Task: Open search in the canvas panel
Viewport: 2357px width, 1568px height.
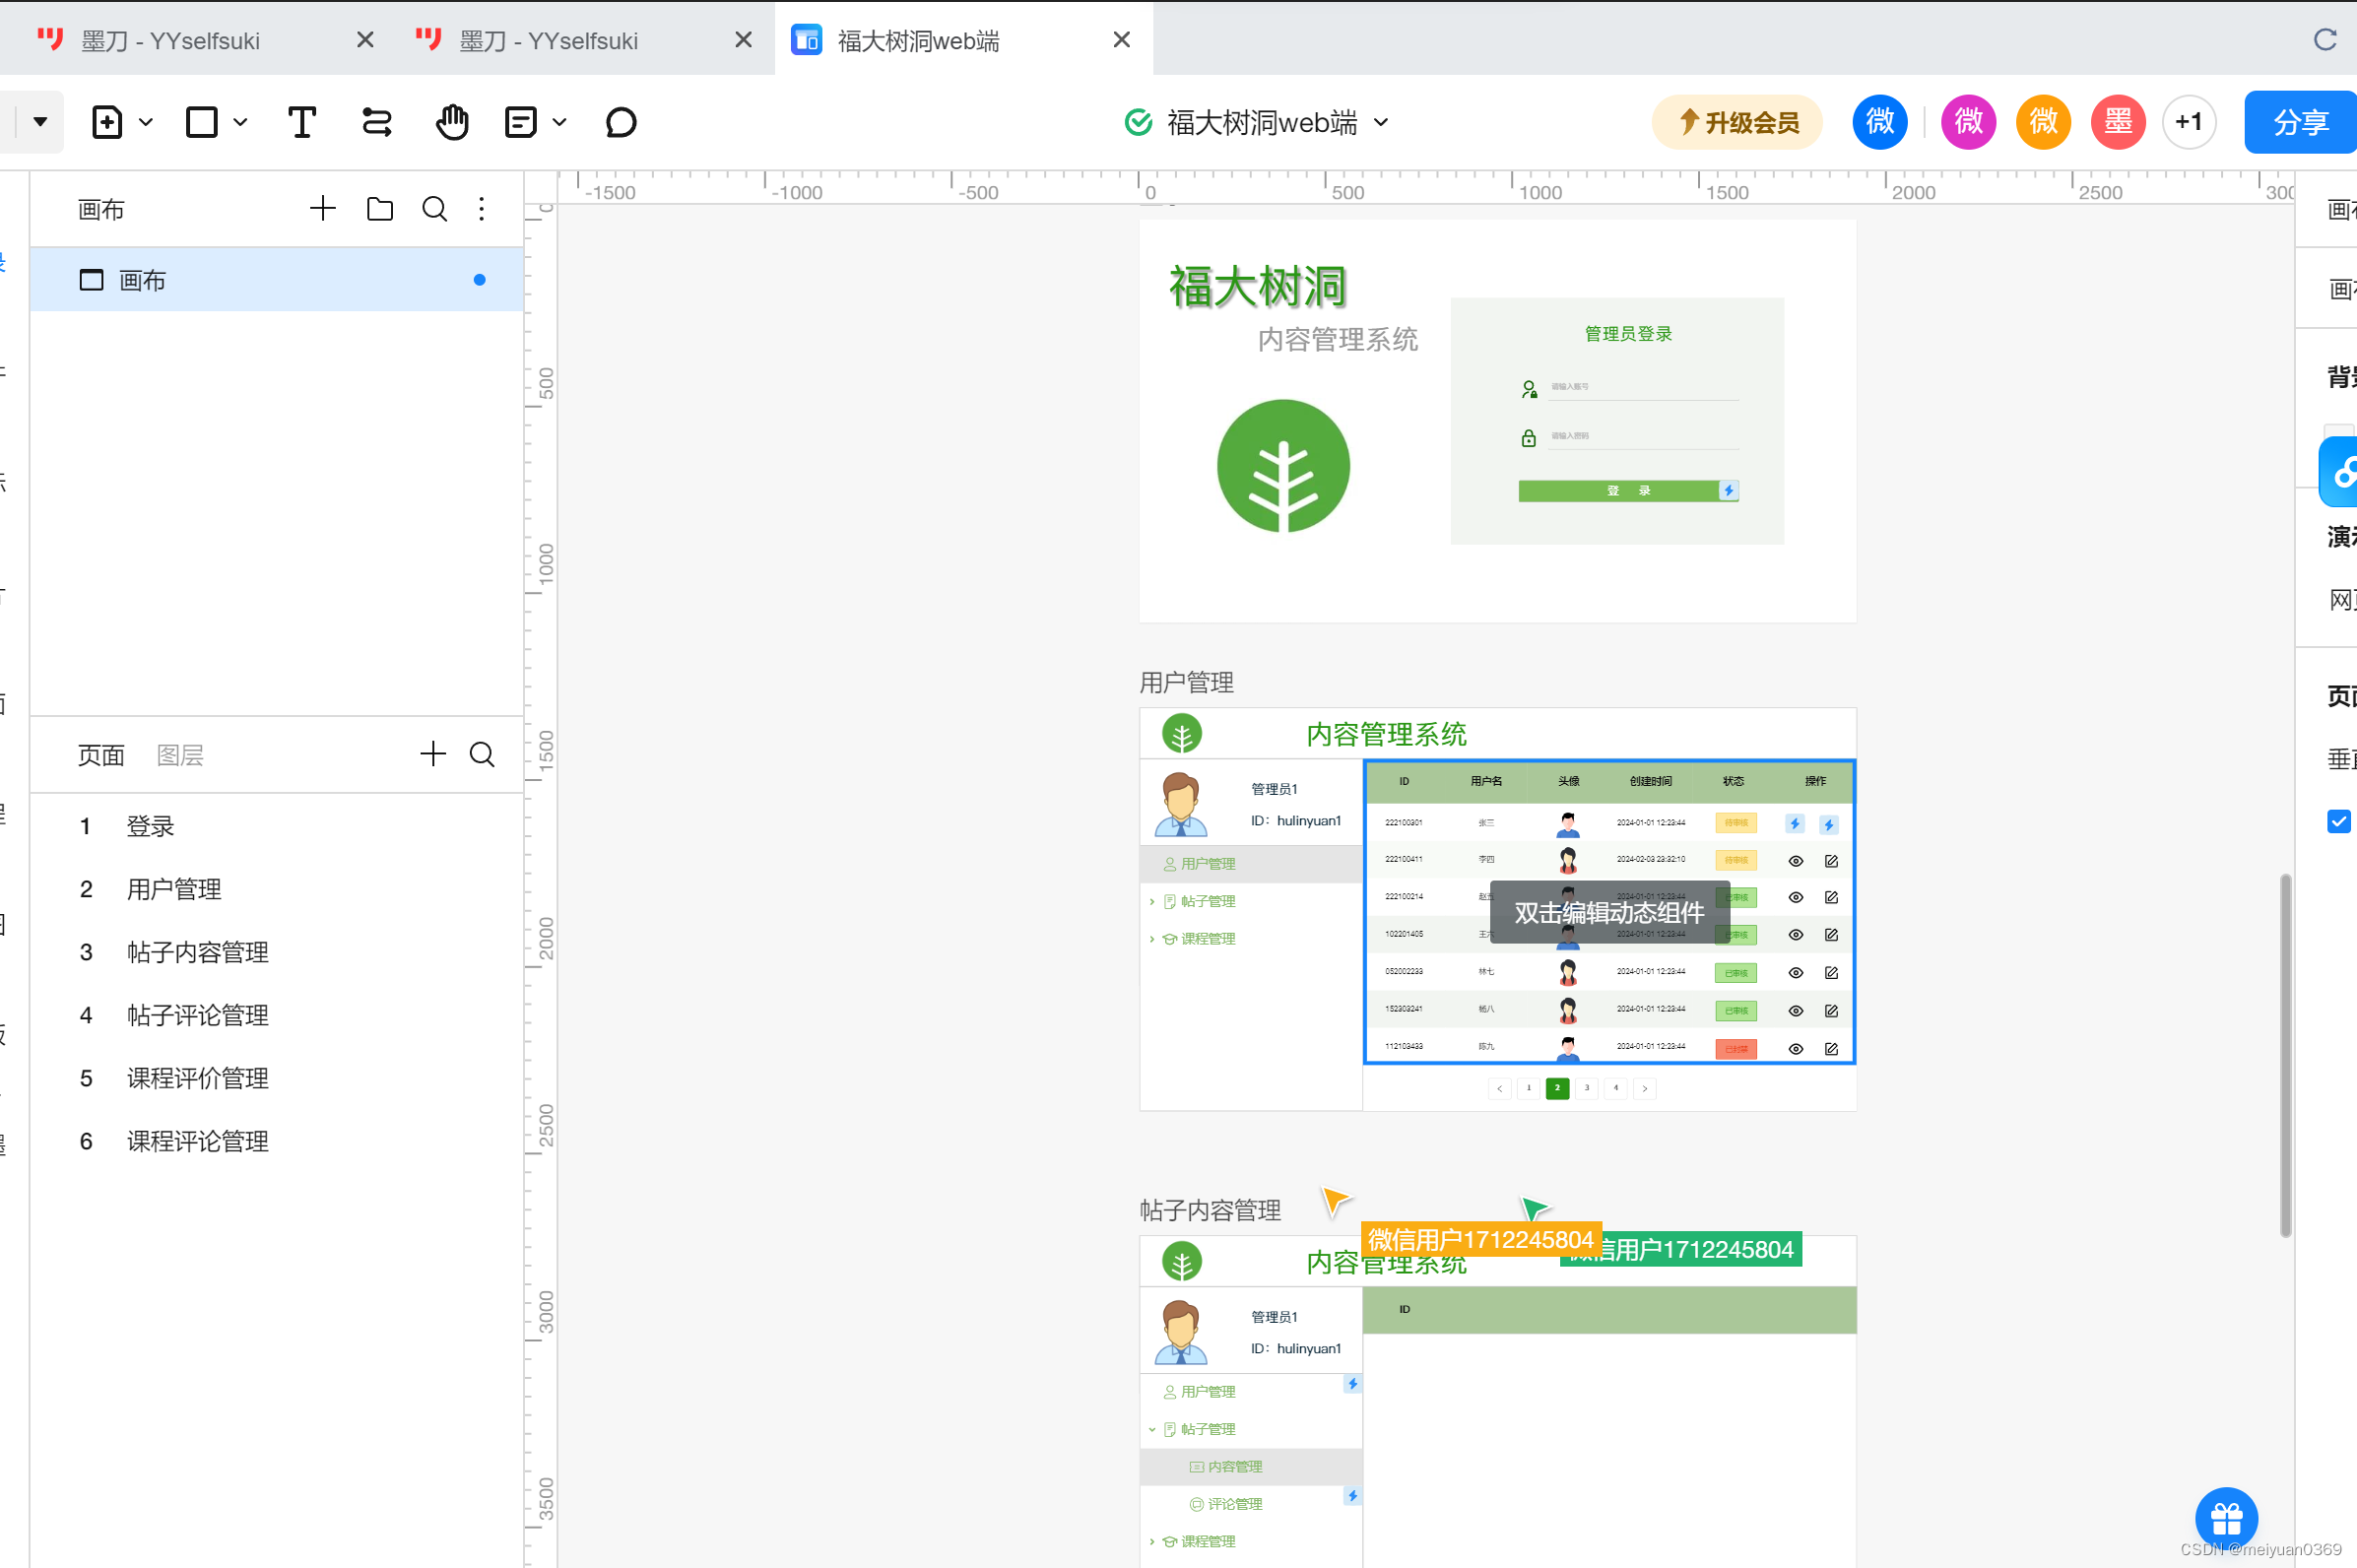Action: coord(434,209)
